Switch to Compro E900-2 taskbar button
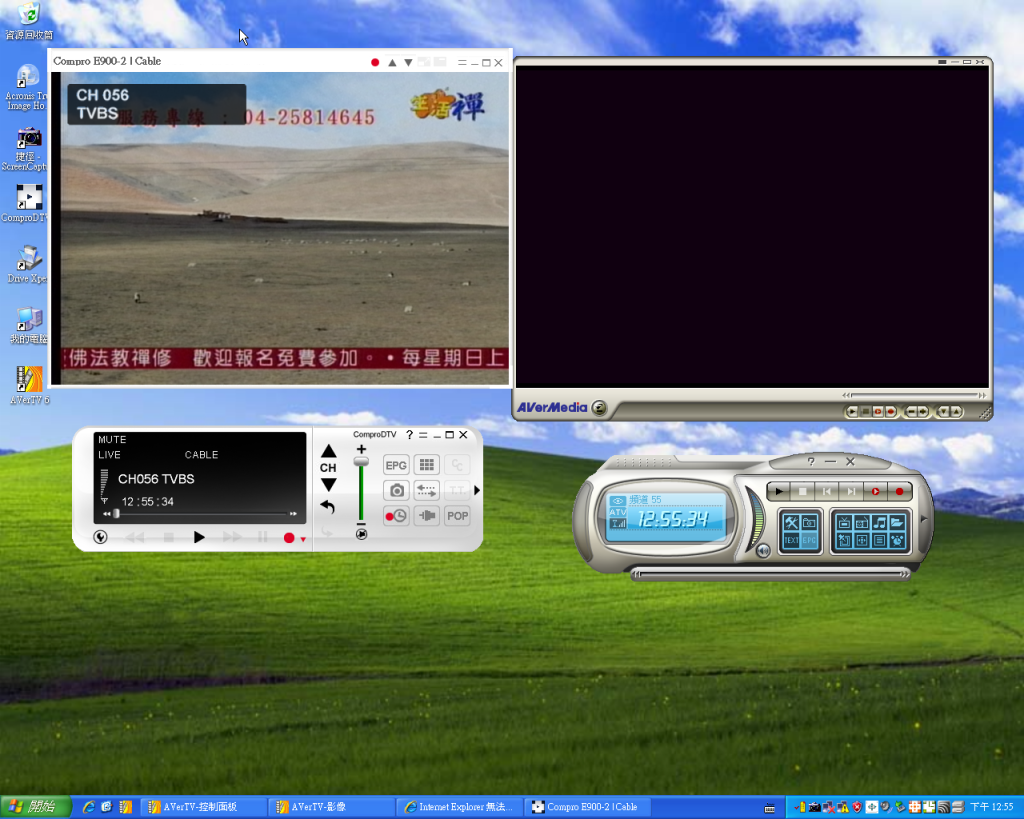1024x819 pixels. (x=587, y=807)
